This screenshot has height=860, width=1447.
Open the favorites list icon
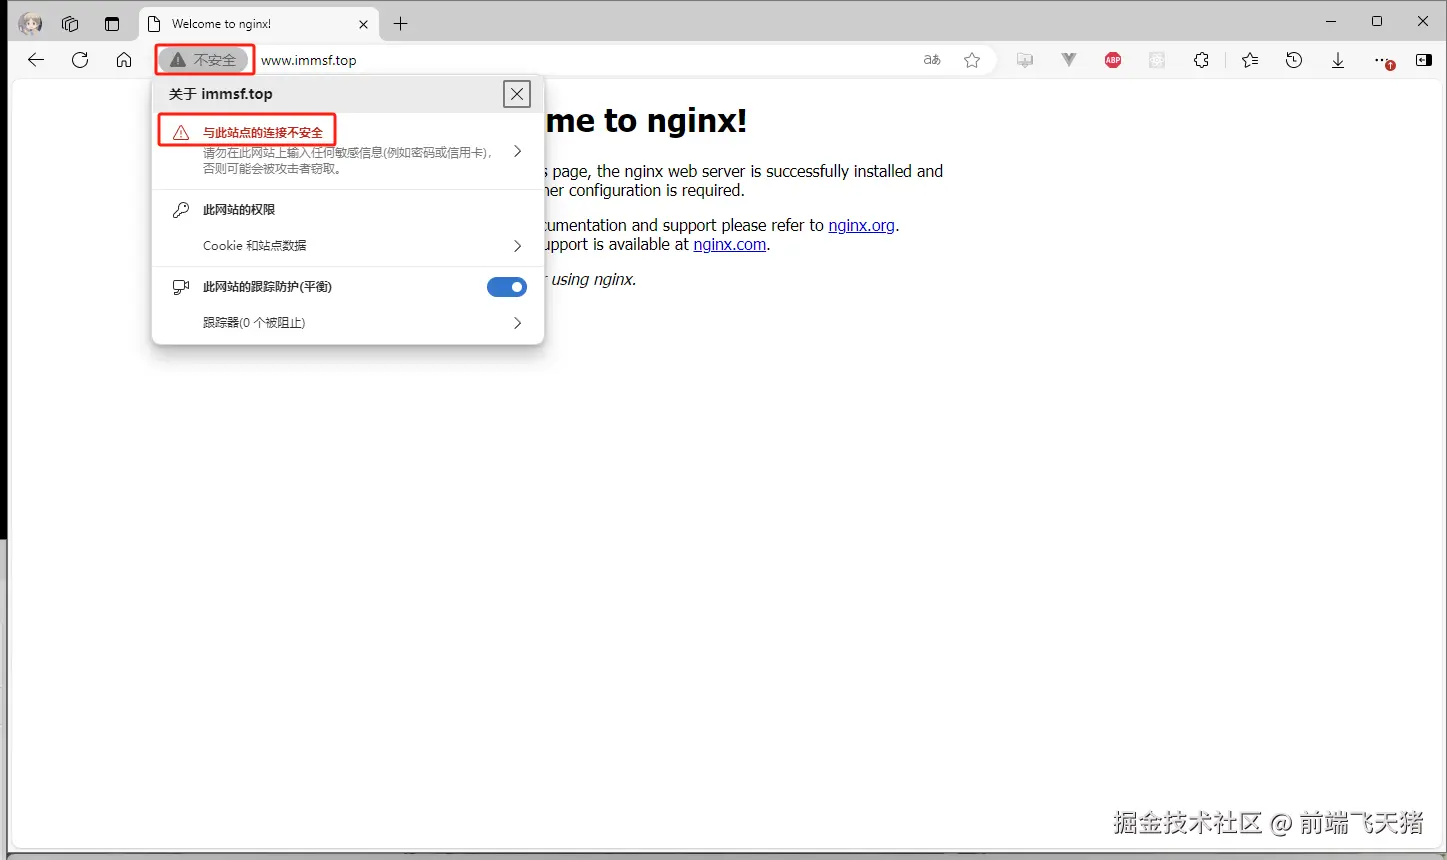1250,60
